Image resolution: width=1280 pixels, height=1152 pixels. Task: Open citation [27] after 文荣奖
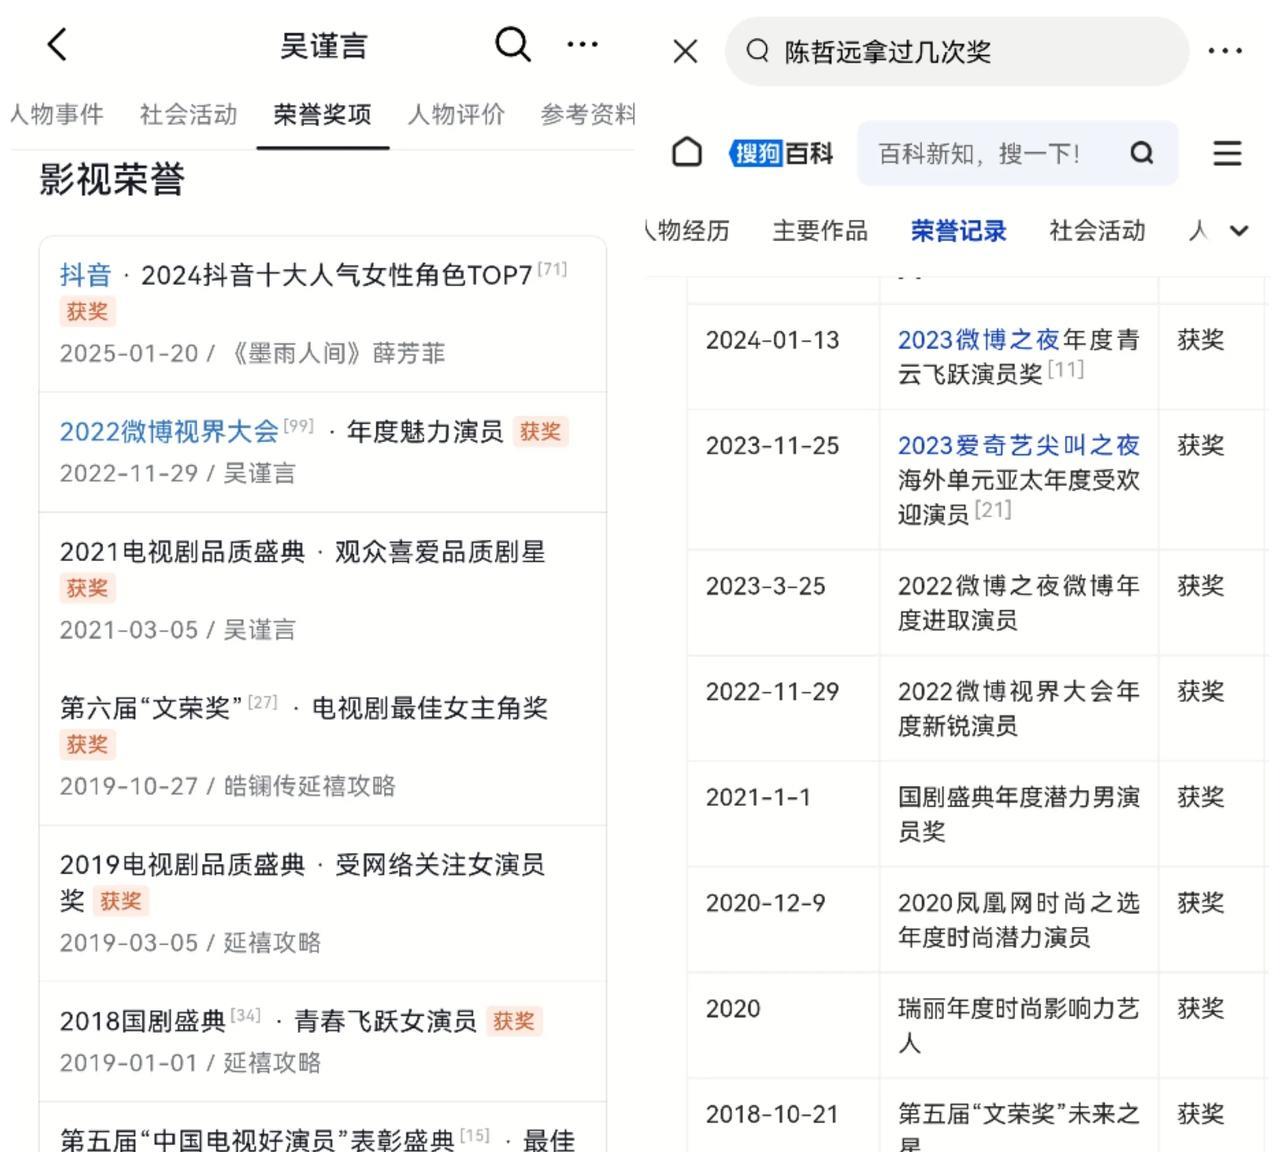262,702
